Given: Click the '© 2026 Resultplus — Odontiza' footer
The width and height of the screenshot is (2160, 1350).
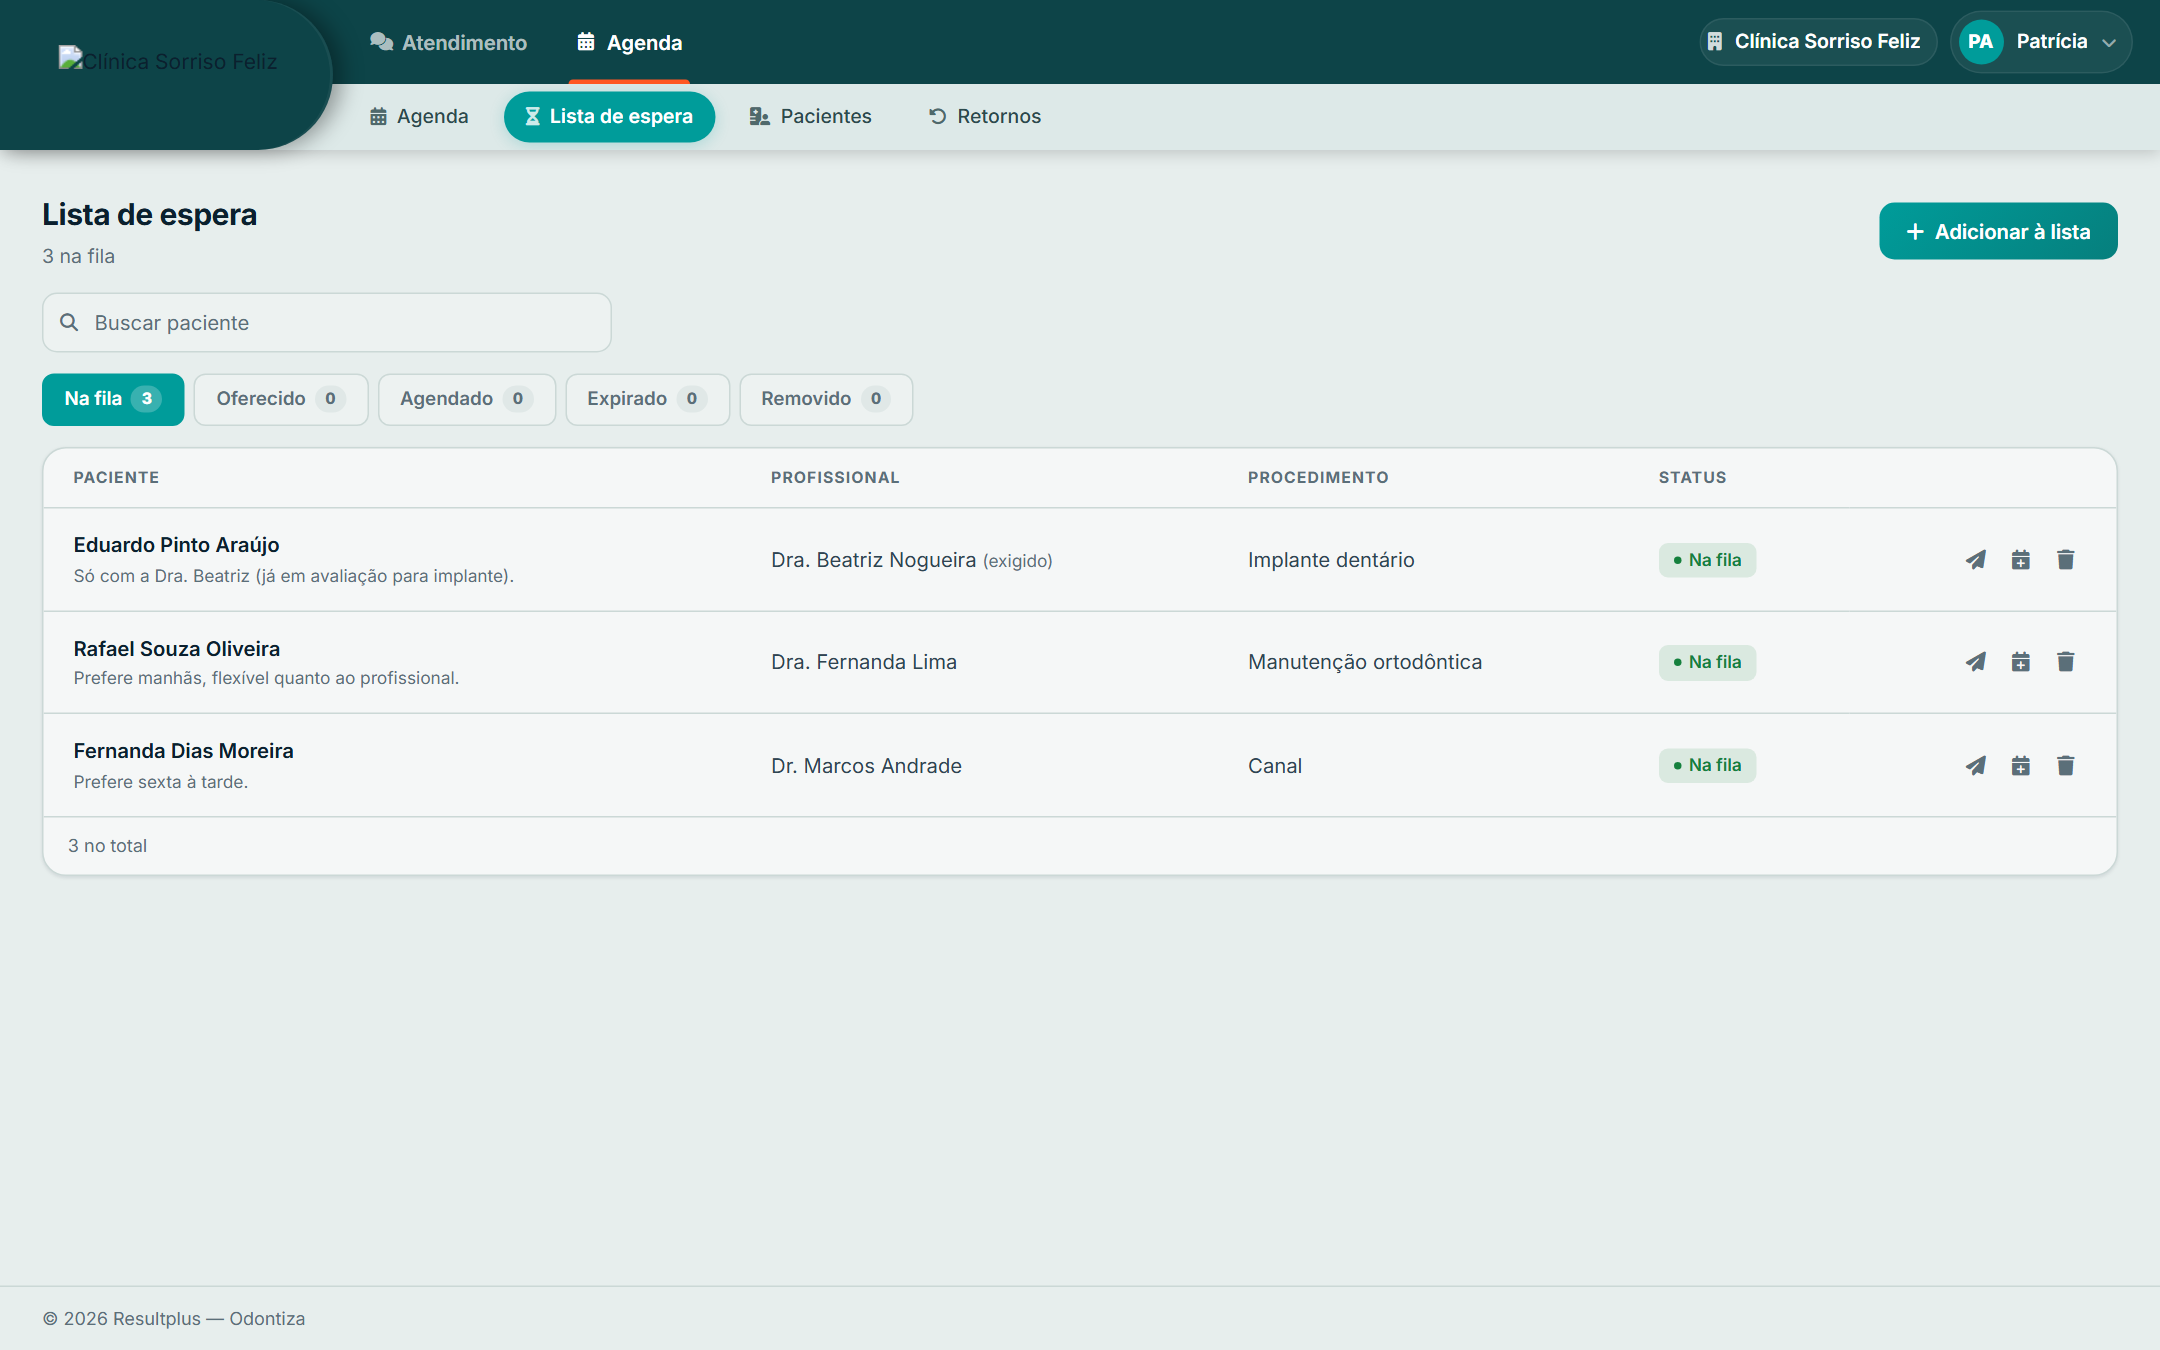Looking at the screenshot, I should [174, 1319].
